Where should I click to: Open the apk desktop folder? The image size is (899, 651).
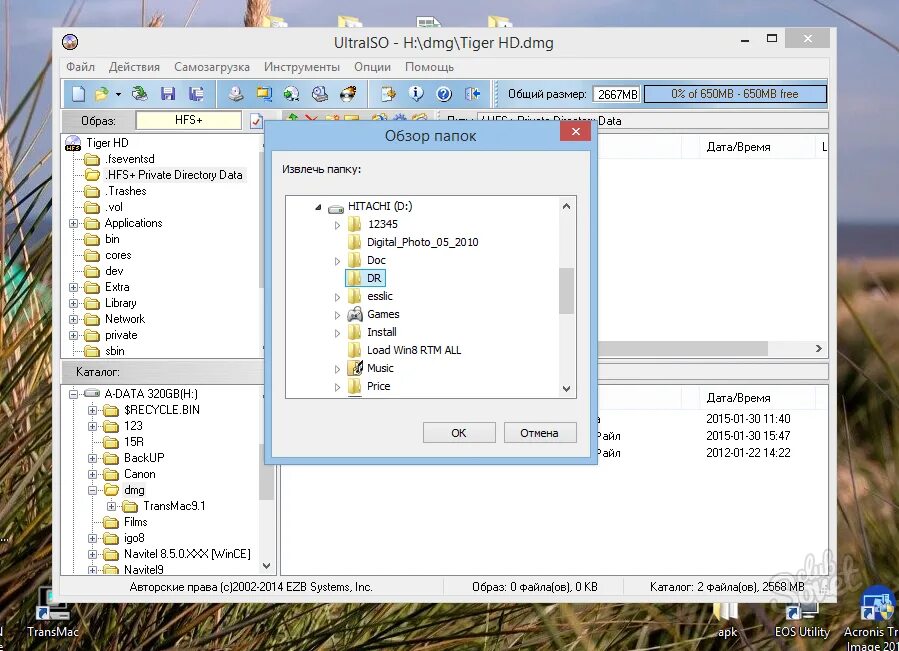tap(727, 621)
